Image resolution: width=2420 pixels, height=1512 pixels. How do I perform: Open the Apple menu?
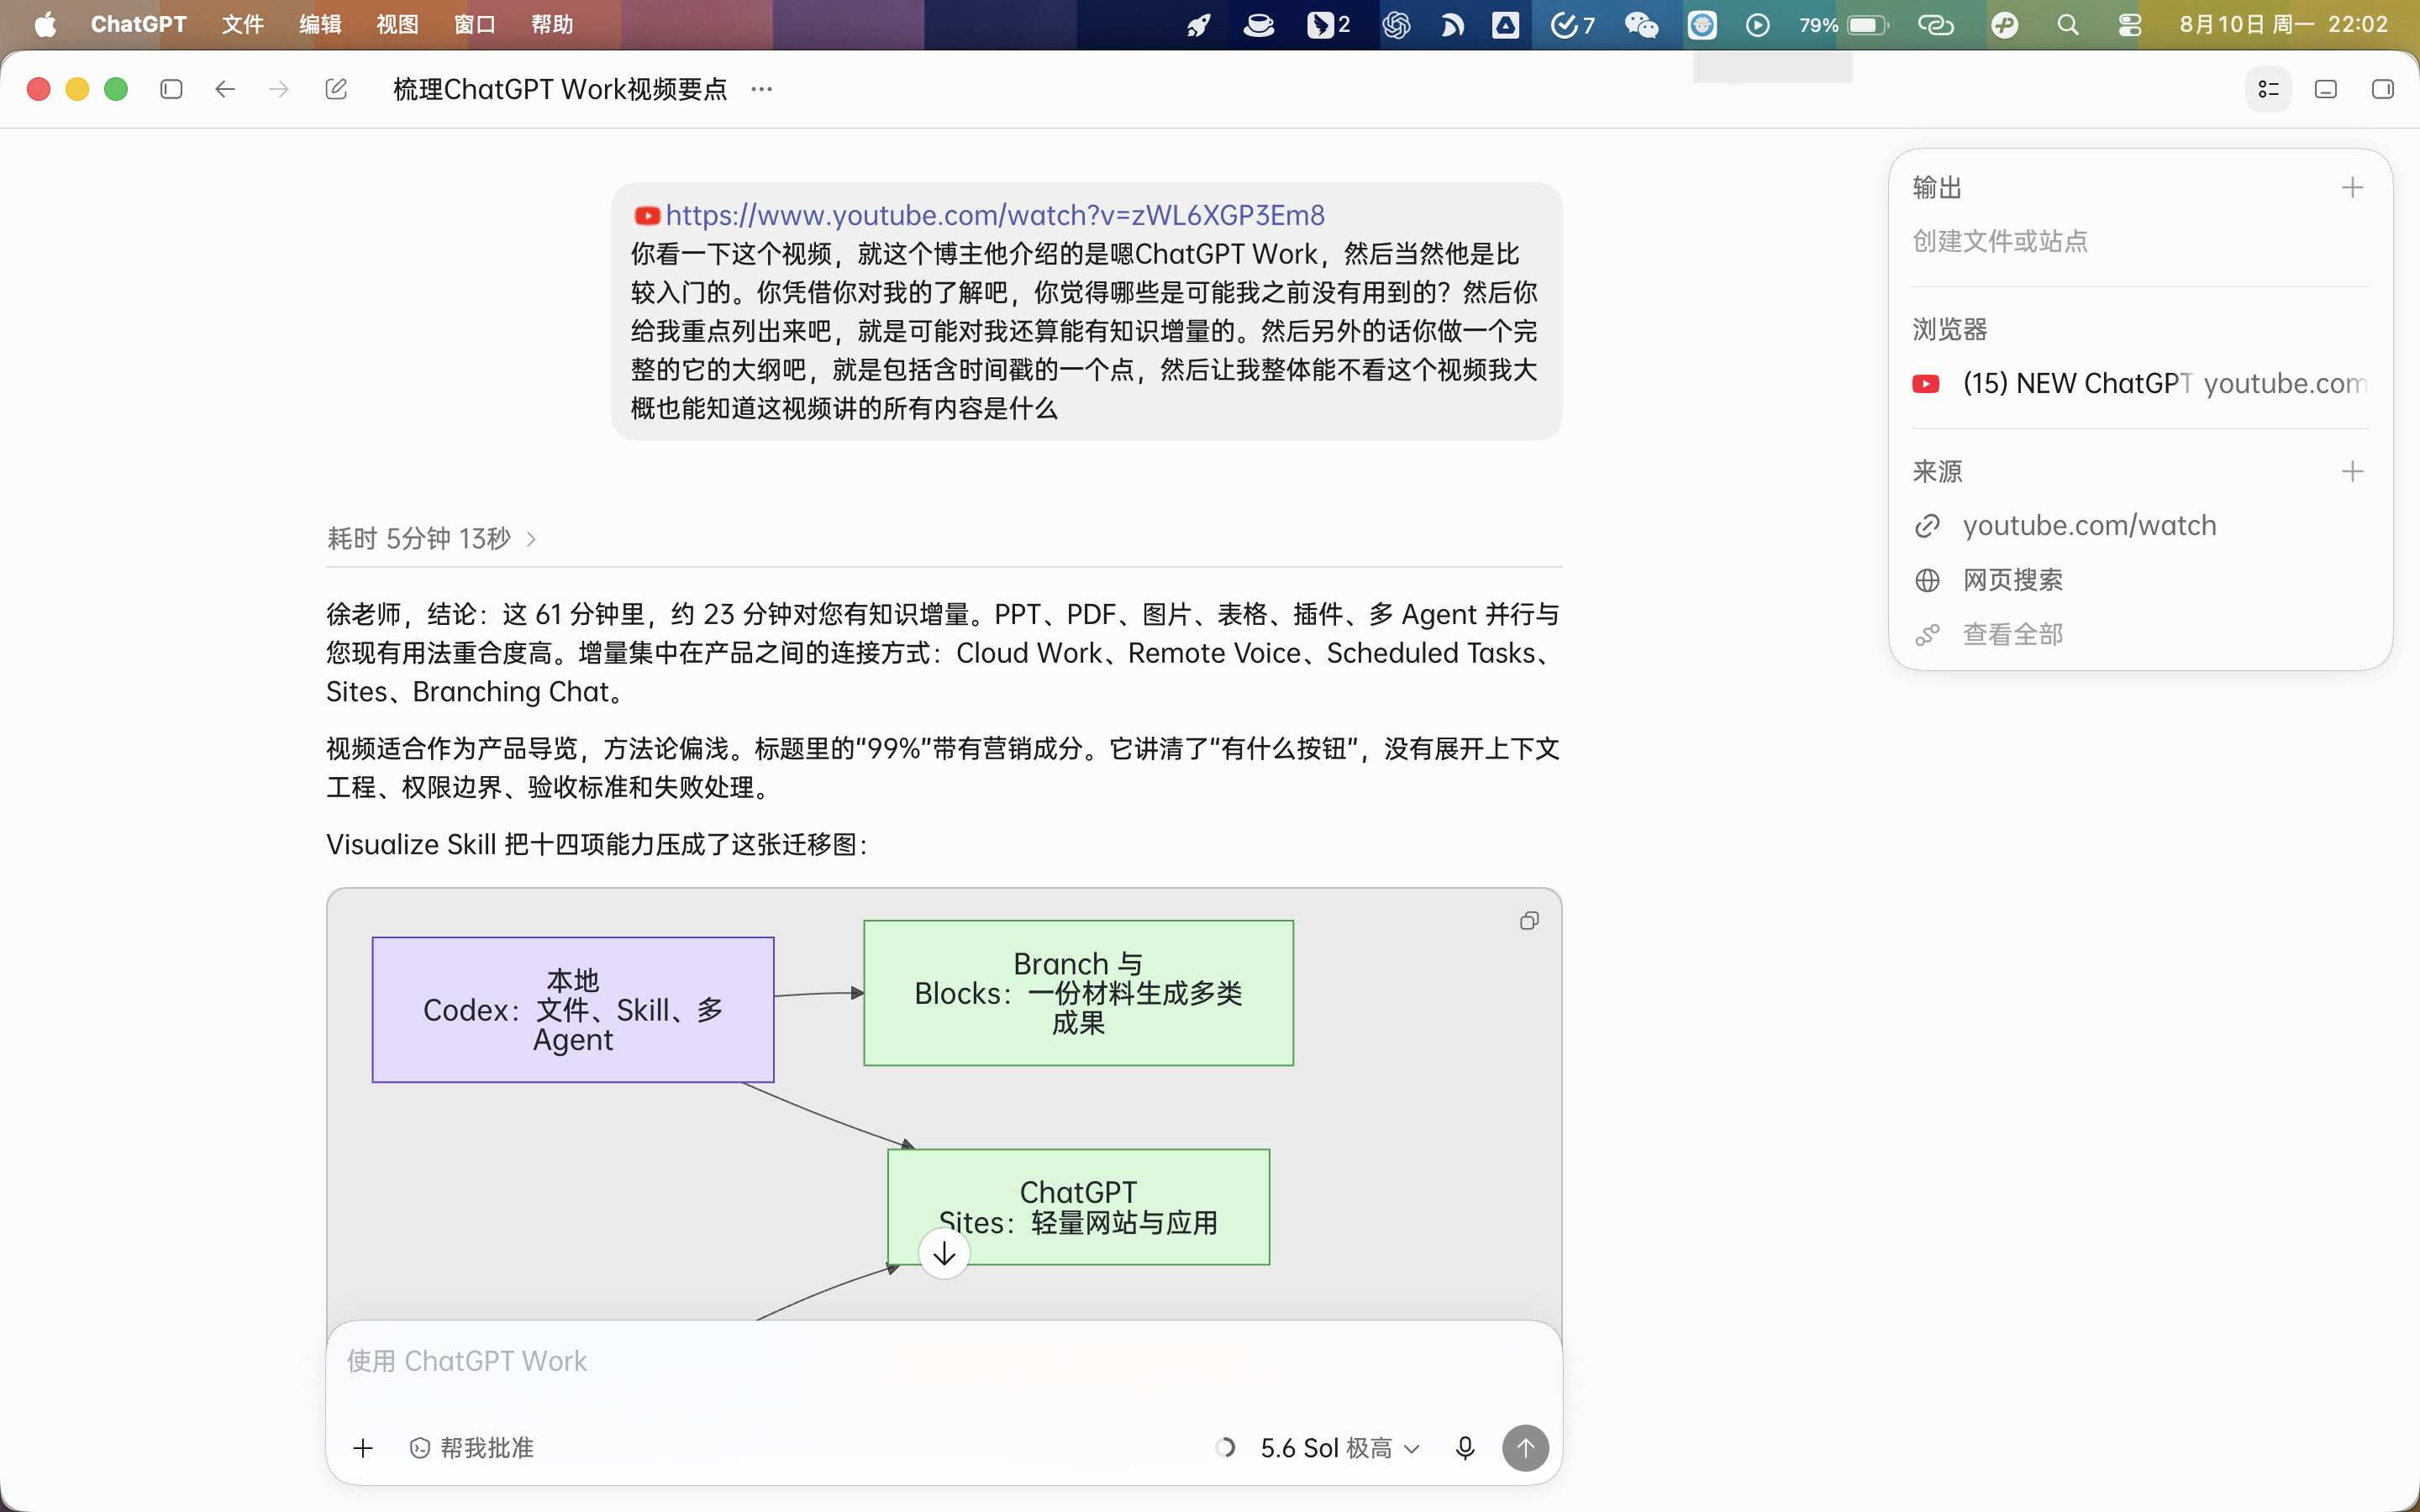(x=45, y=24)
